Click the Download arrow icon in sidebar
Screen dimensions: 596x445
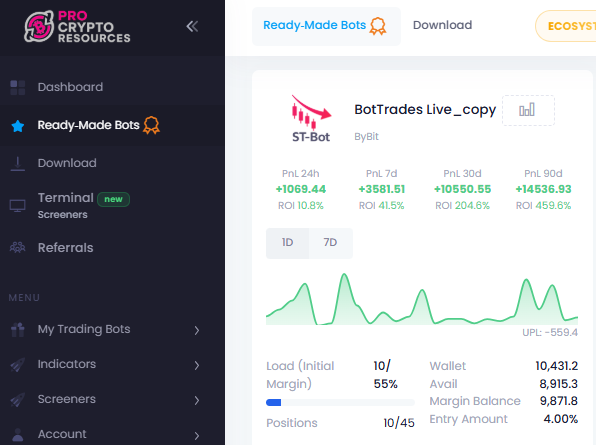tap(17, 163)
